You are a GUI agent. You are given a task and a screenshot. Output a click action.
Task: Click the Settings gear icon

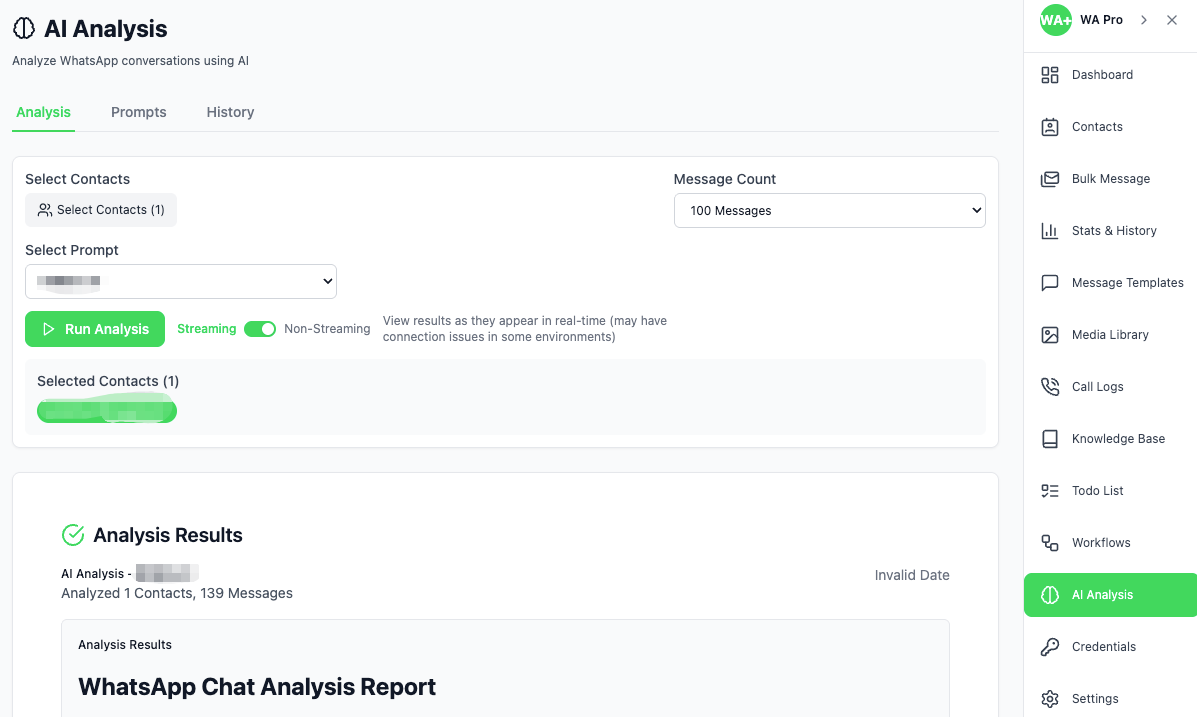click(x=1050, y=699)
